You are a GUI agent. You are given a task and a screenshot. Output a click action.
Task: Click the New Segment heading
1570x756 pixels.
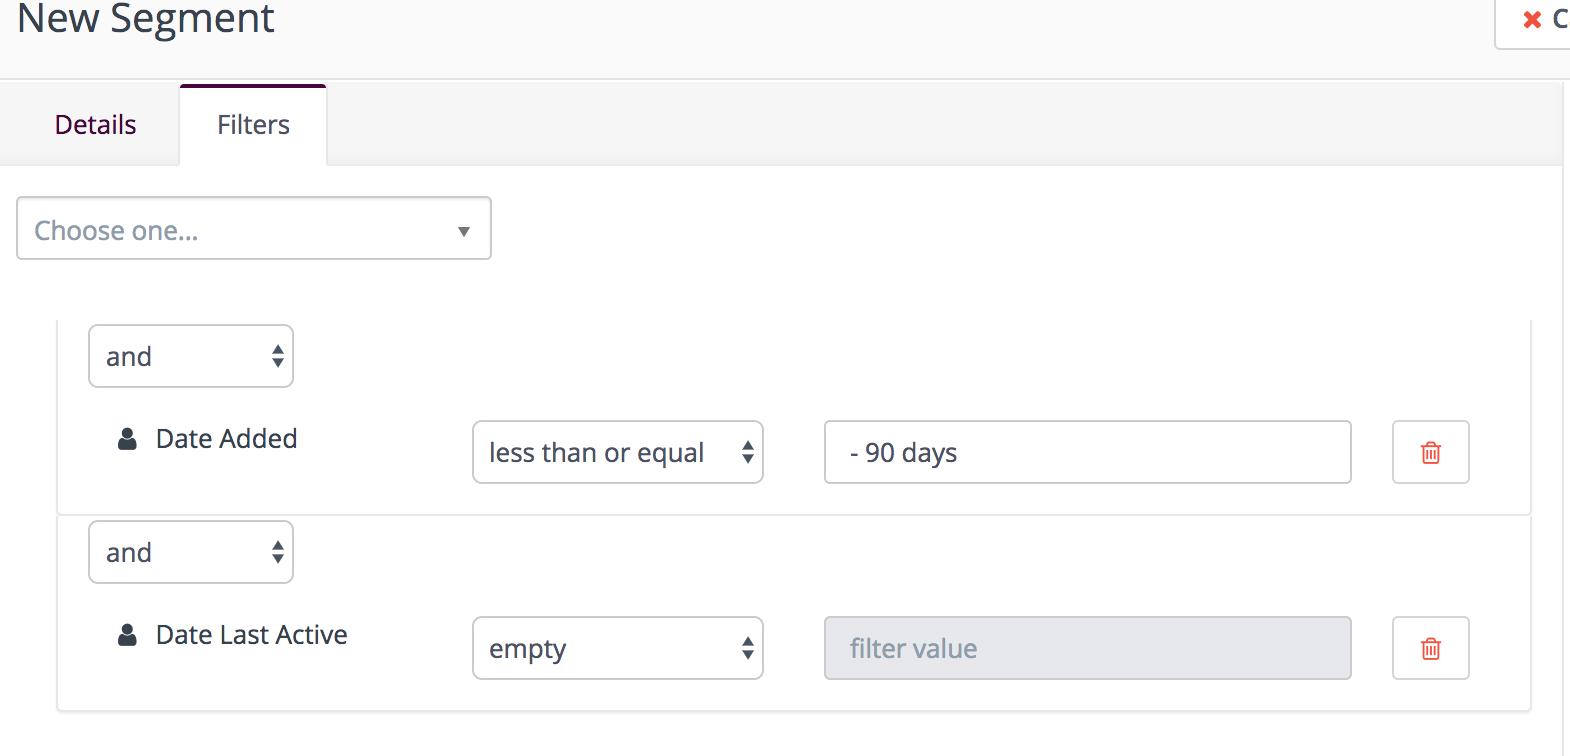[x=146, y=18]
